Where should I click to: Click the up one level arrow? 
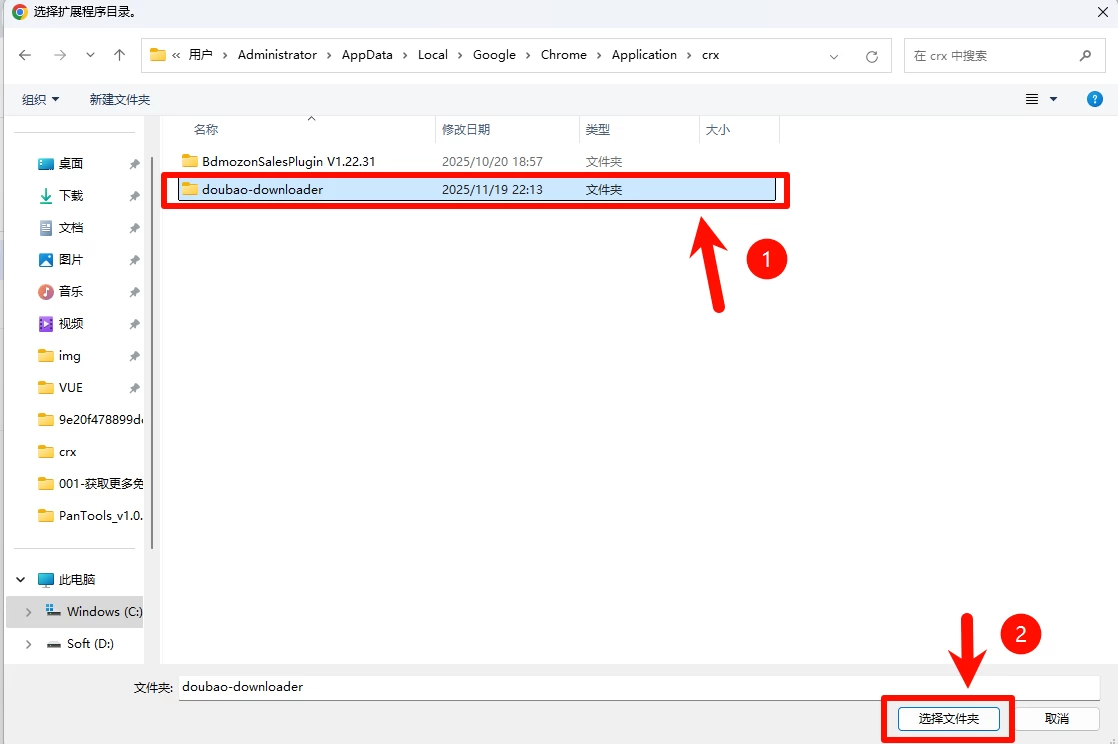click(119, 55)
